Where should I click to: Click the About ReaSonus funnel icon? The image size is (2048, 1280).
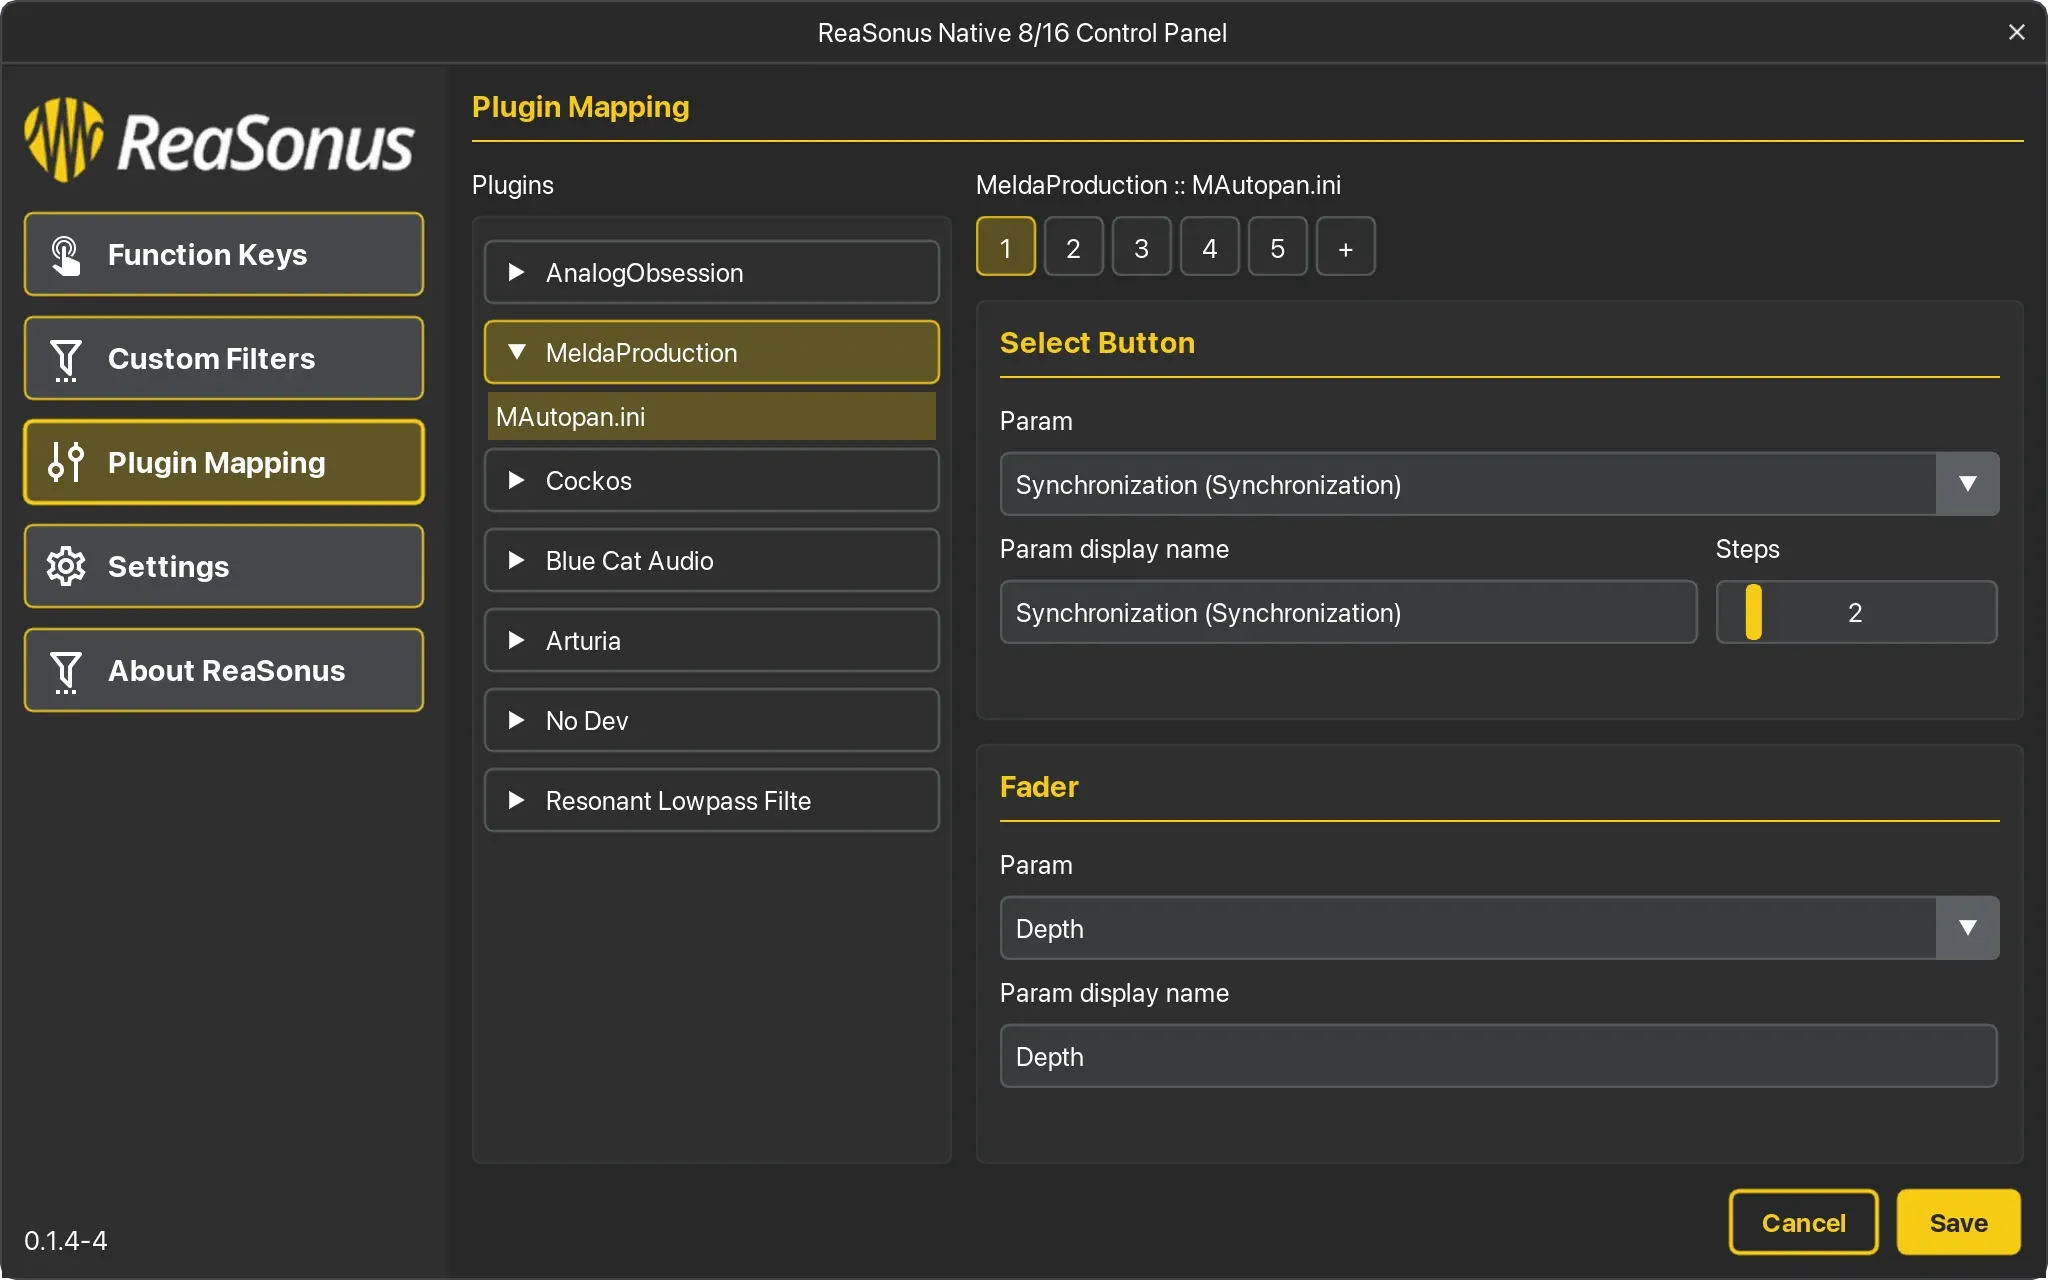click(65, 671)
